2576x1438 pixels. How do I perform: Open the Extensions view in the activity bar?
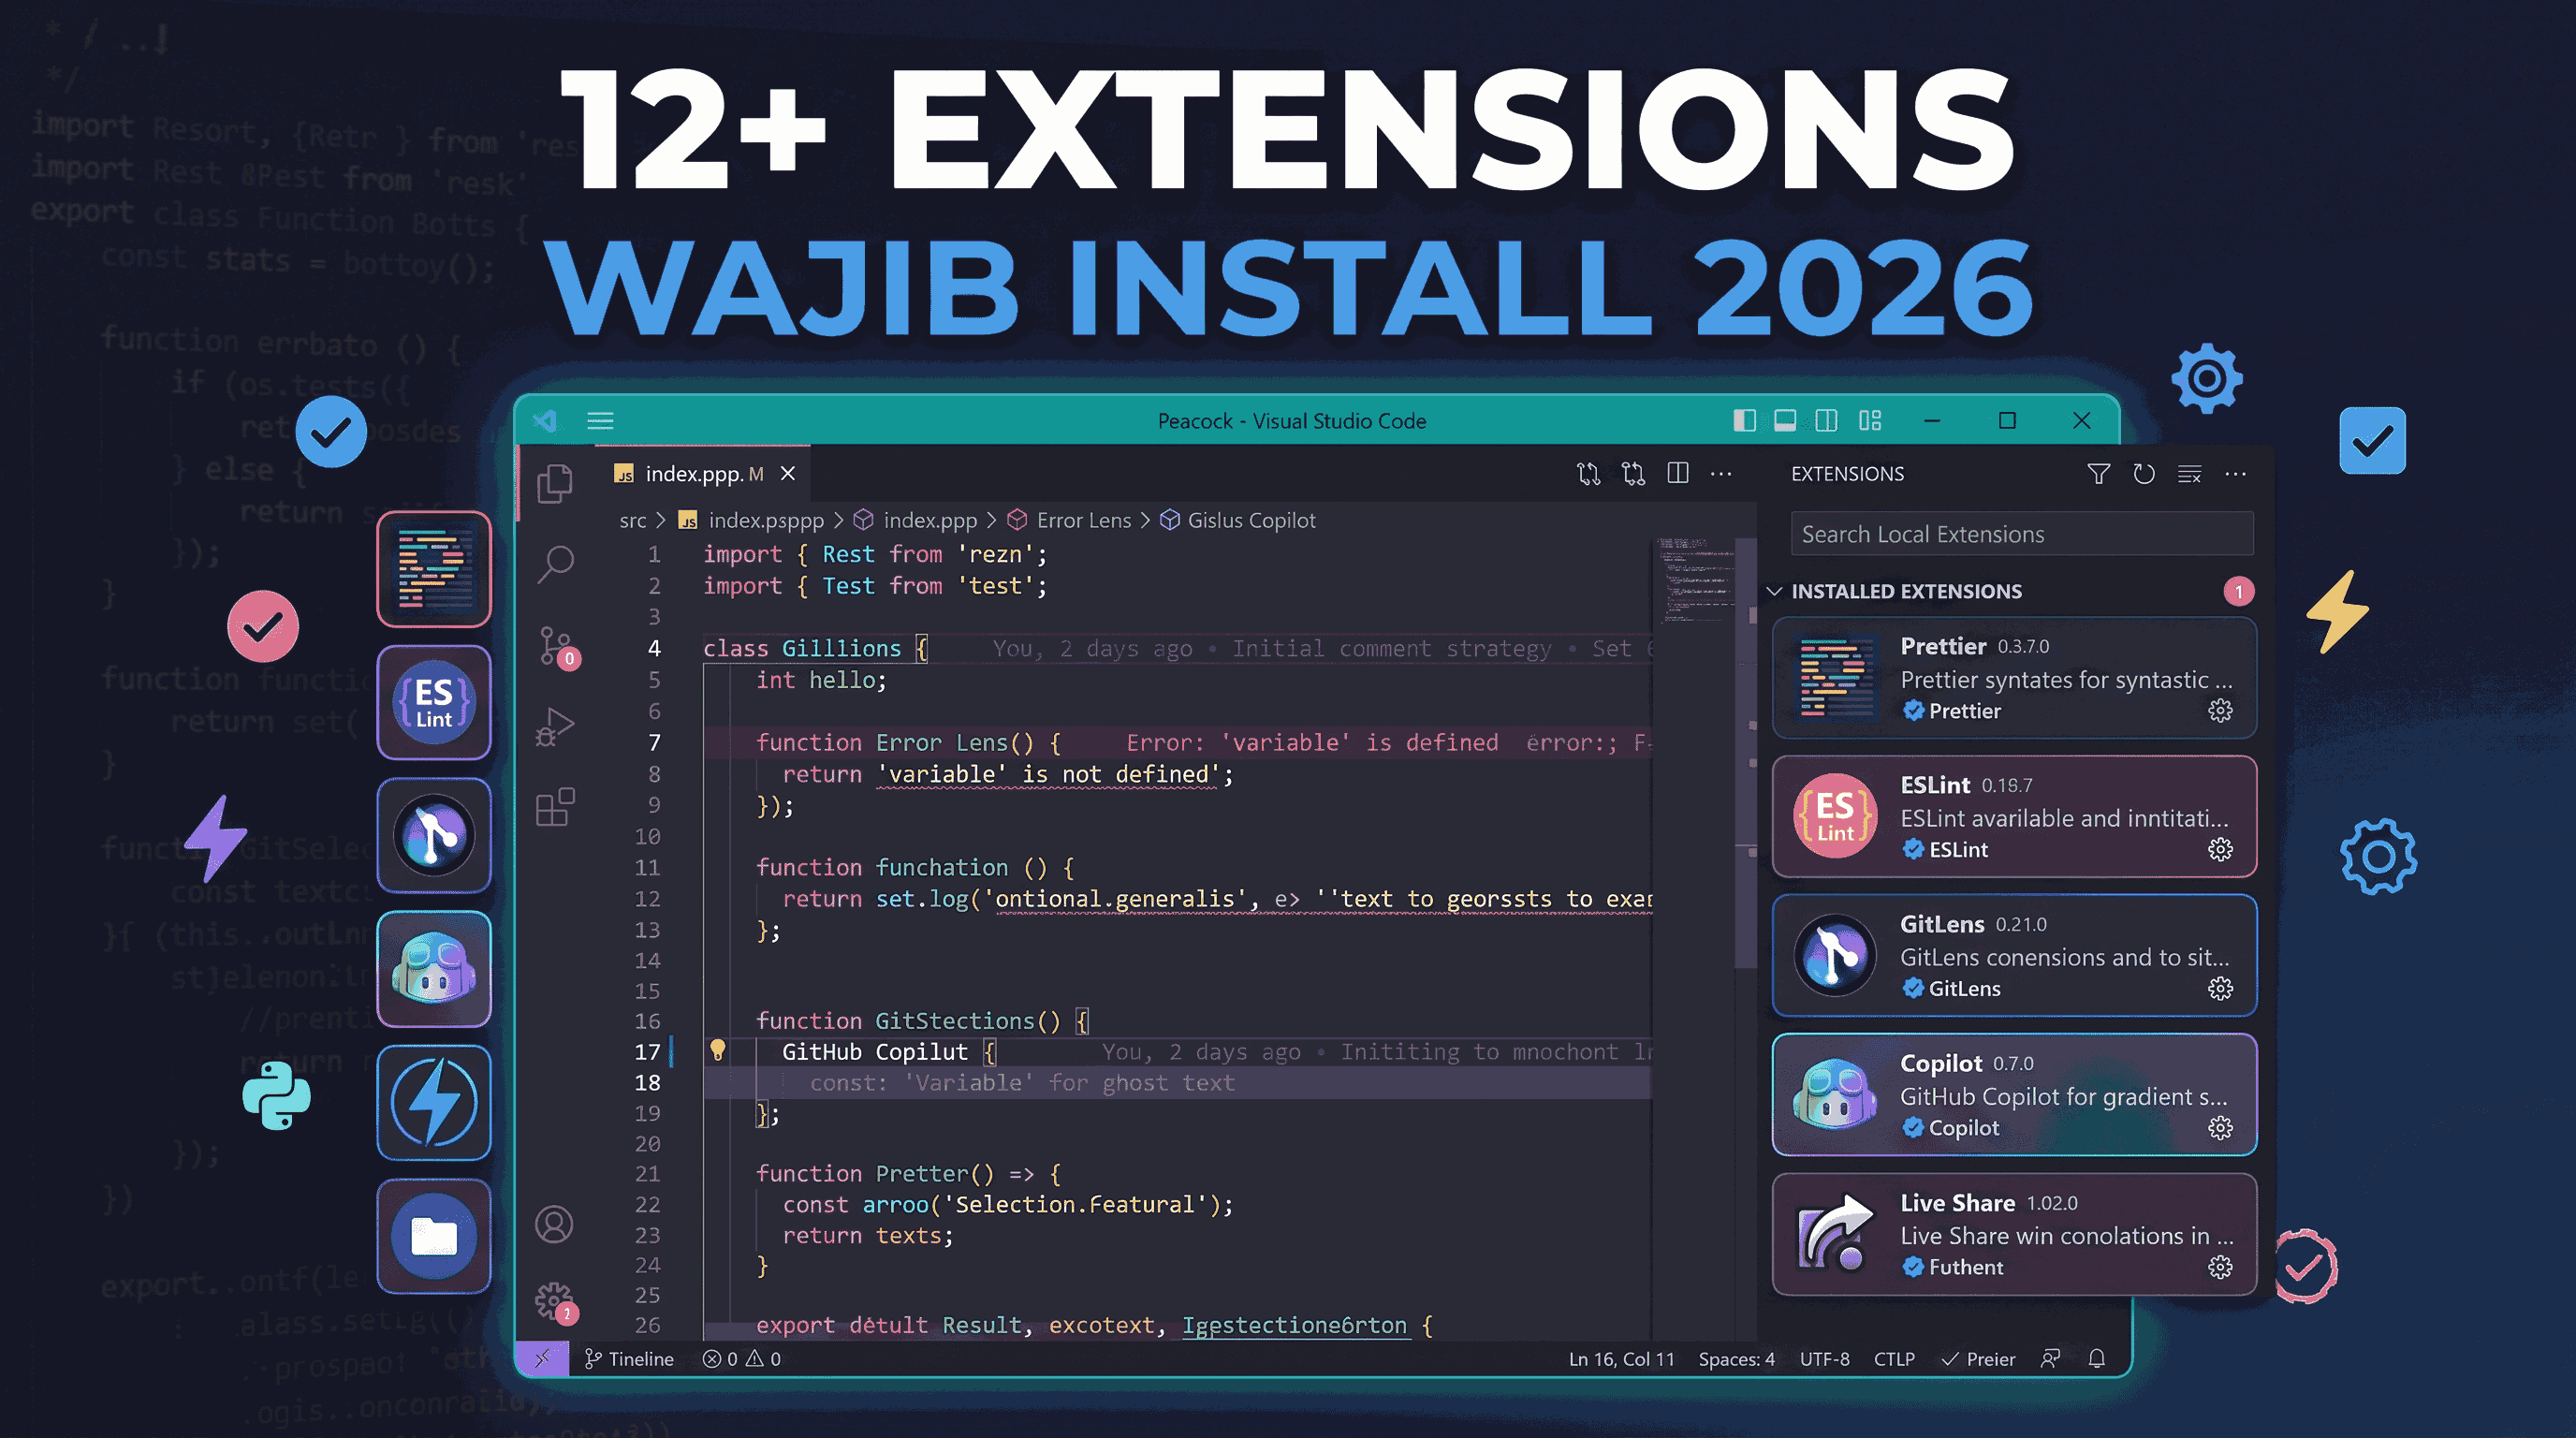click(555, 806)
